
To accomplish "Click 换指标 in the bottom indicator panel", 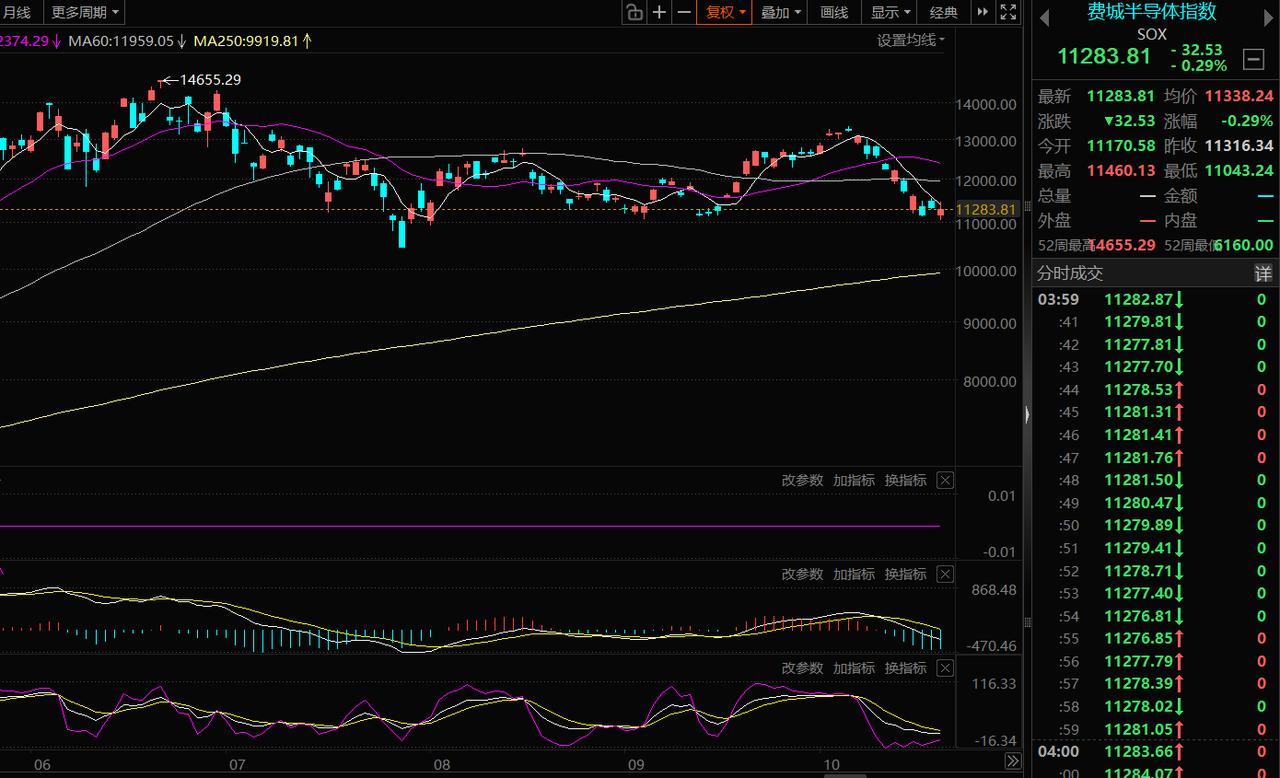I will pyautogui.click(x=906, y=668).
